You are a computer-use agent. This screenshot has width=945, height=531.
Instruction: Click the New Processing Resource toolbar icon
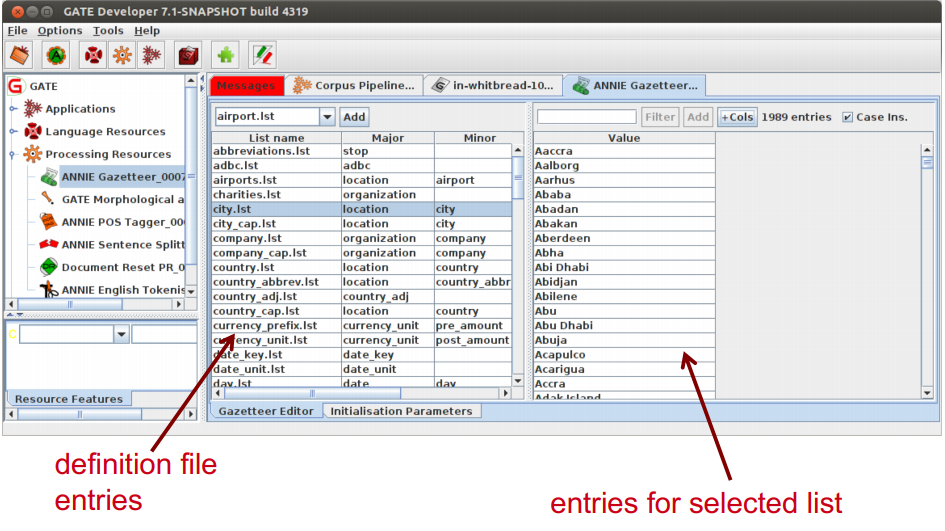(122, 55)
